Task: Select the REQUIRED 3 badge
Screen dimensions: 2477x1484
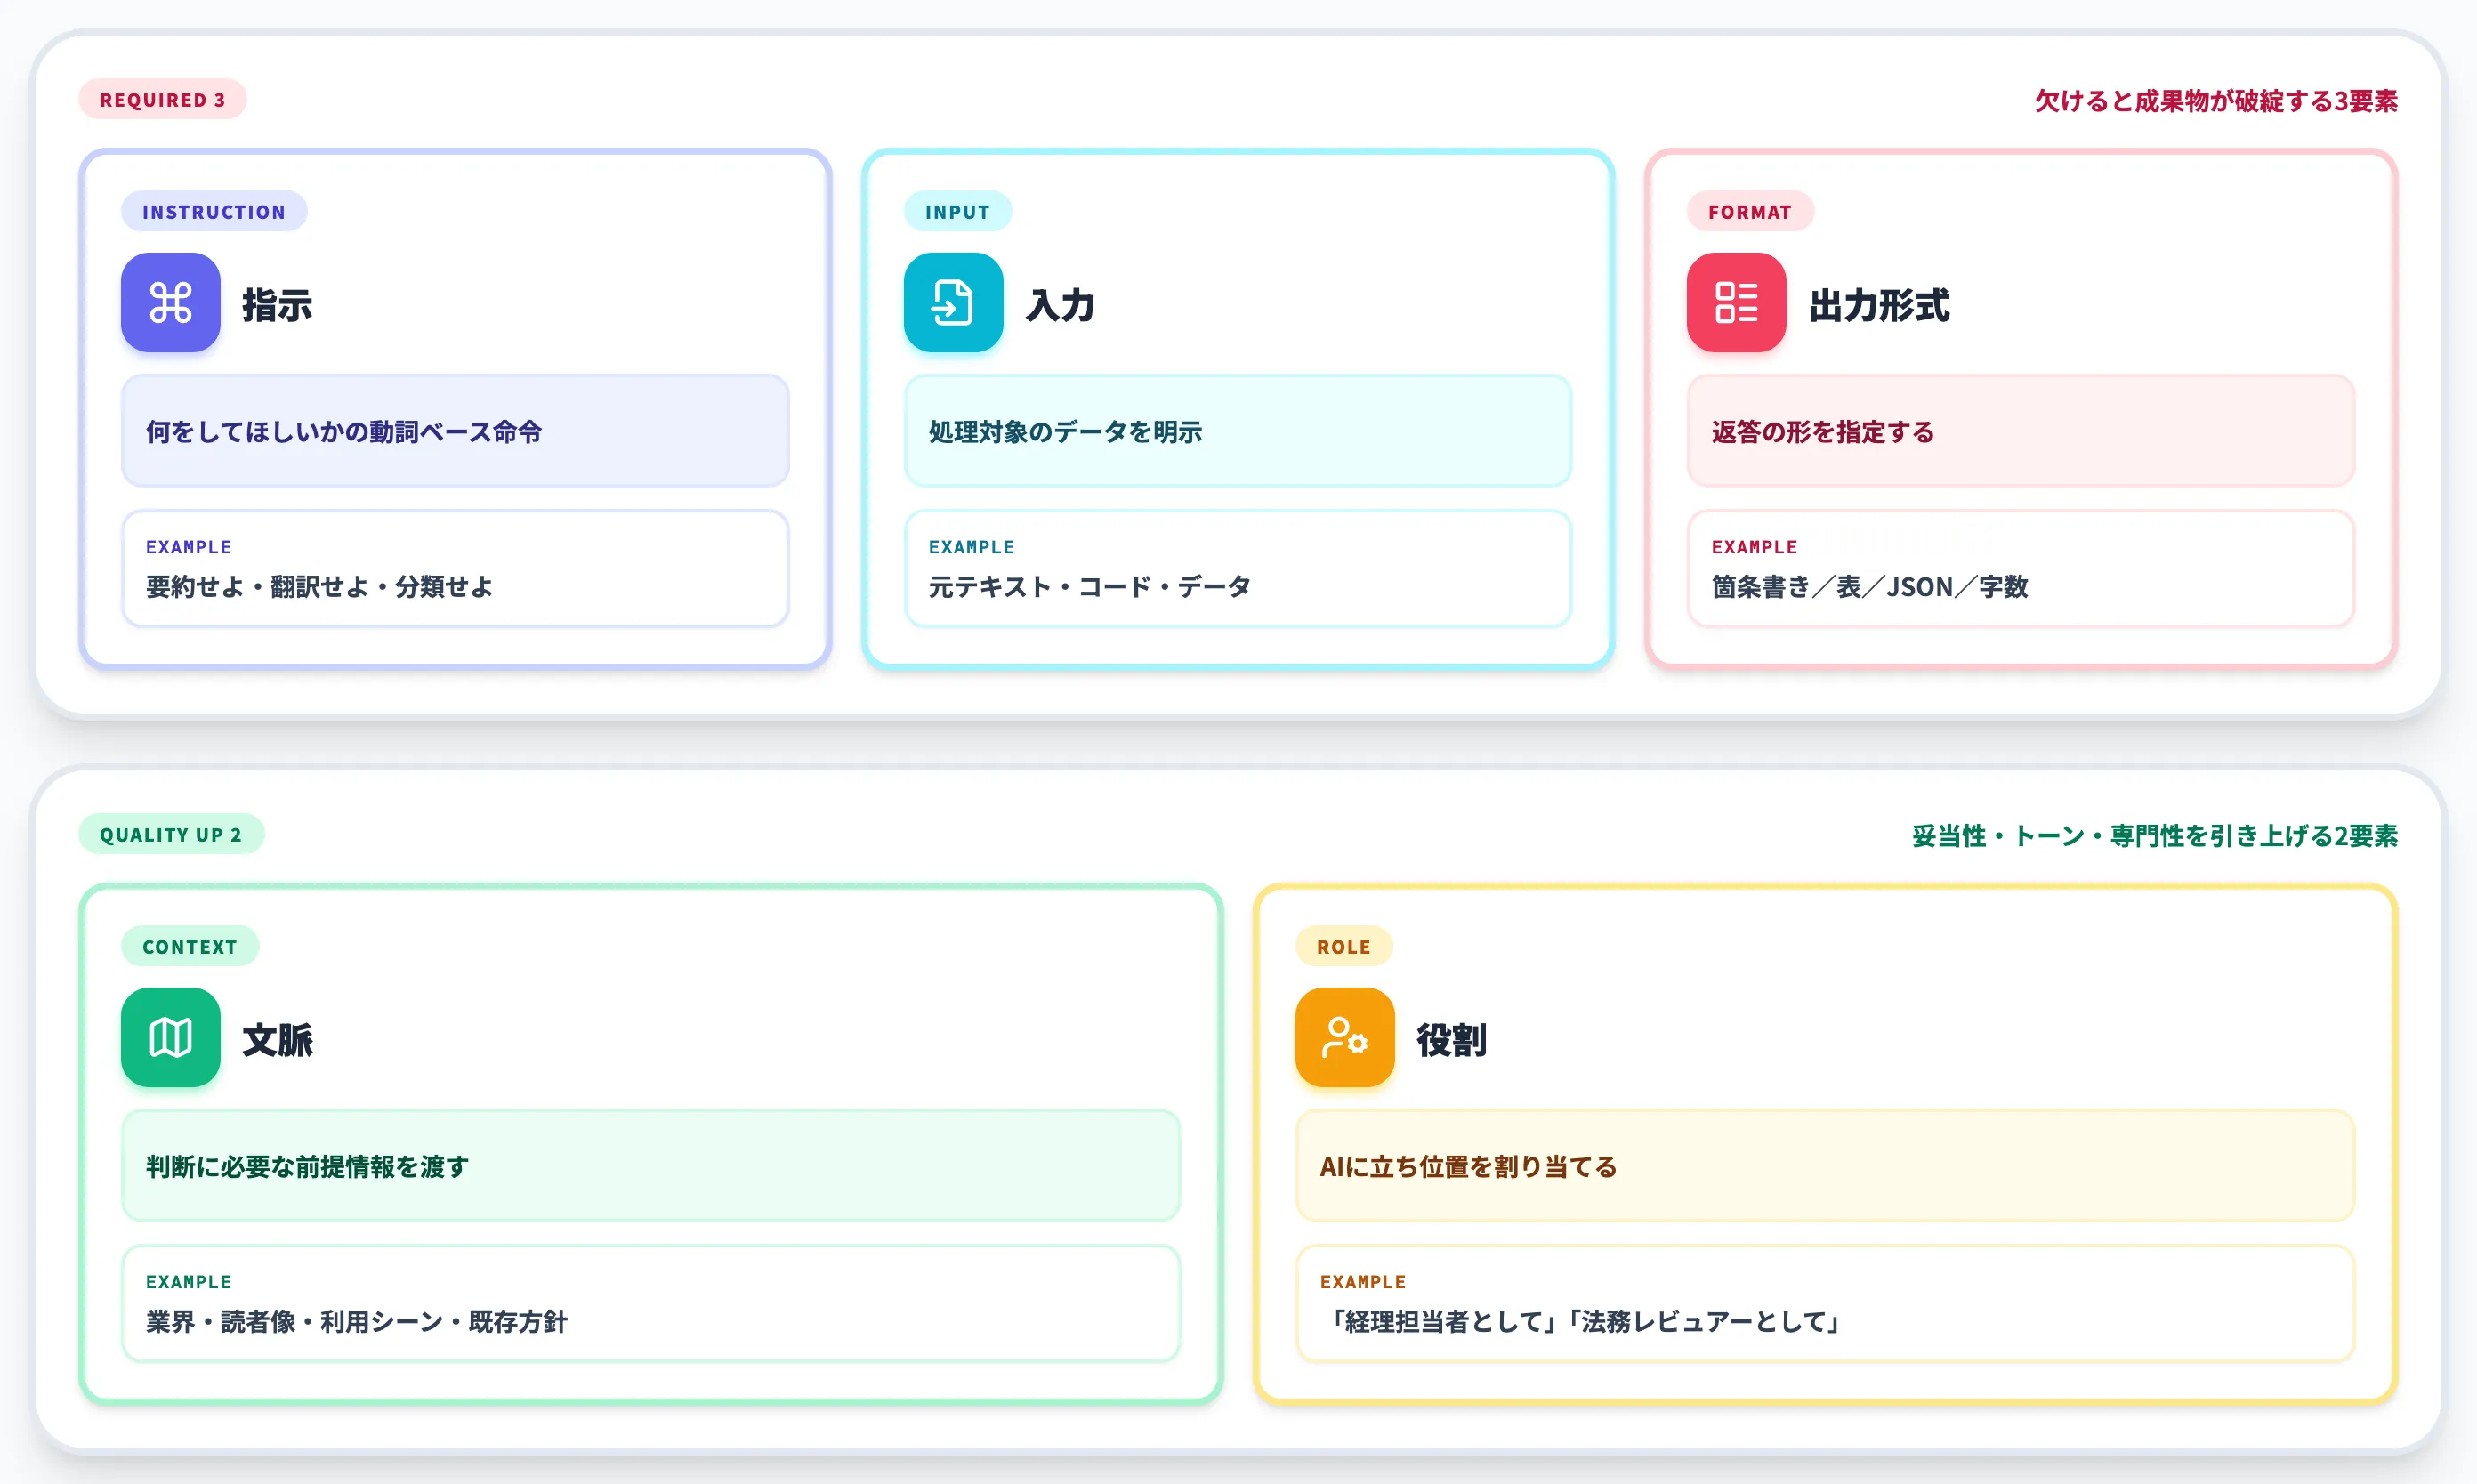Action: click(162, 100)
